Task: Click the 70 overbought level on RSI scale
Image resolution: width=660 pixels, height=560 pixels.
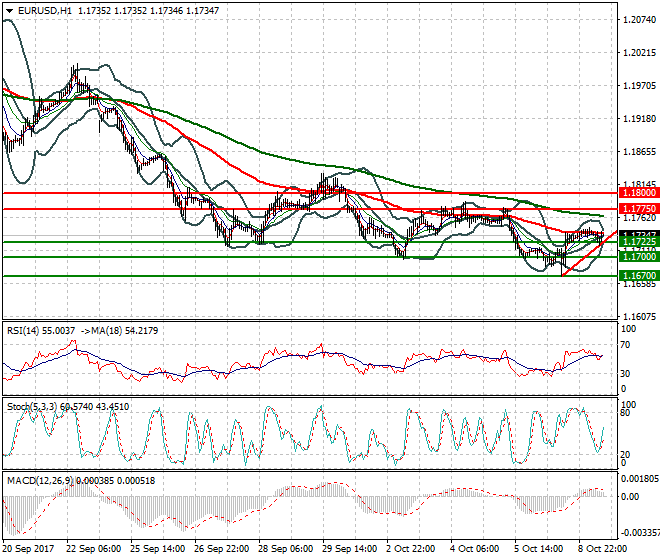Action: 625,345
